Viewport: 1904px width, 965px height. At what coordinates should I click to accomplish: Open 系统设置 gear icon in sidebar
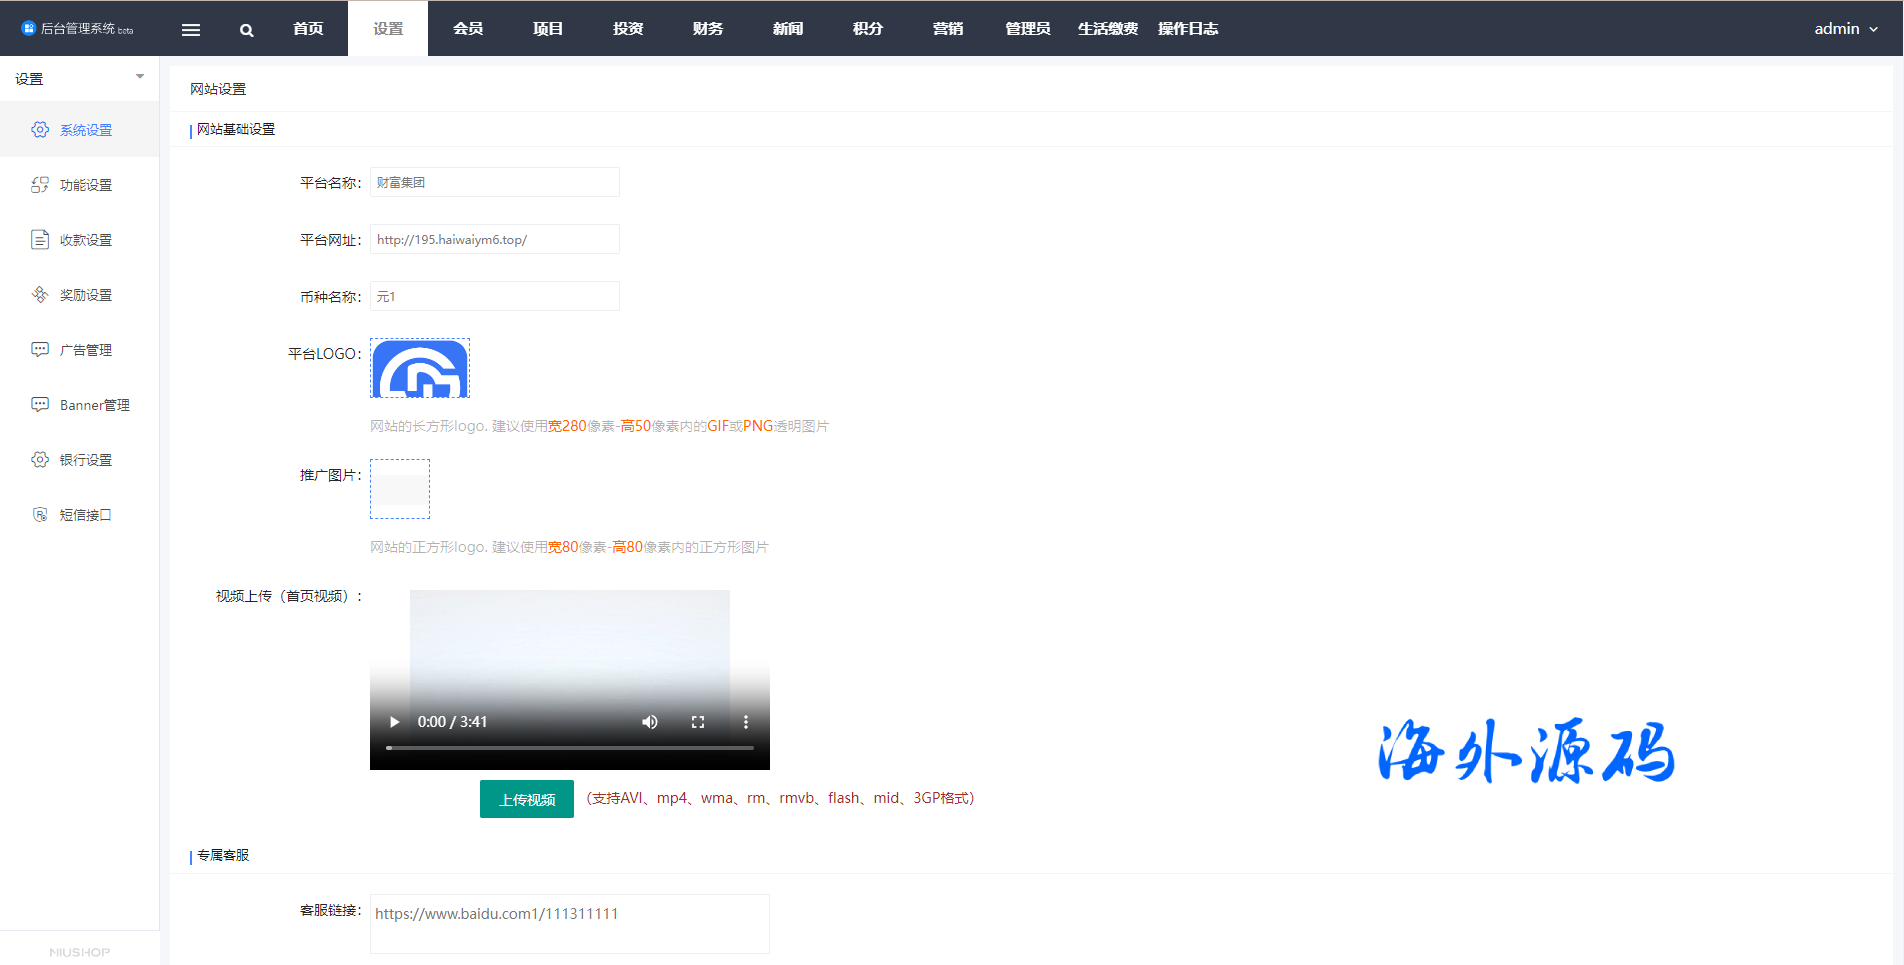[x=40, y=130]
